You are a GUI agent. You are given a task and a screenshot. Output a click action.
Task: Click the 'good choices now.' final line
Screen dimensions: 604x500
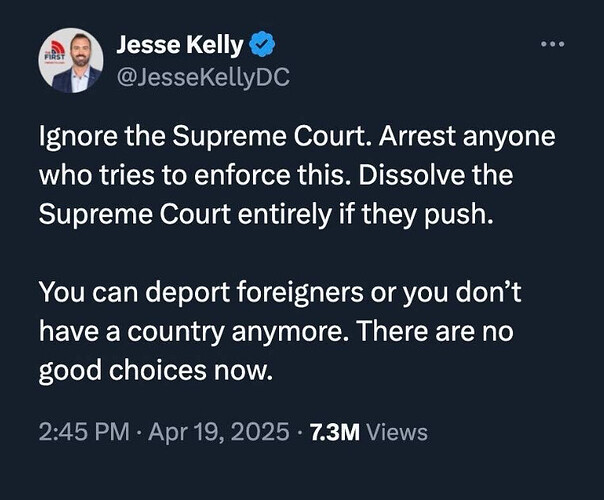coord(156,371)
